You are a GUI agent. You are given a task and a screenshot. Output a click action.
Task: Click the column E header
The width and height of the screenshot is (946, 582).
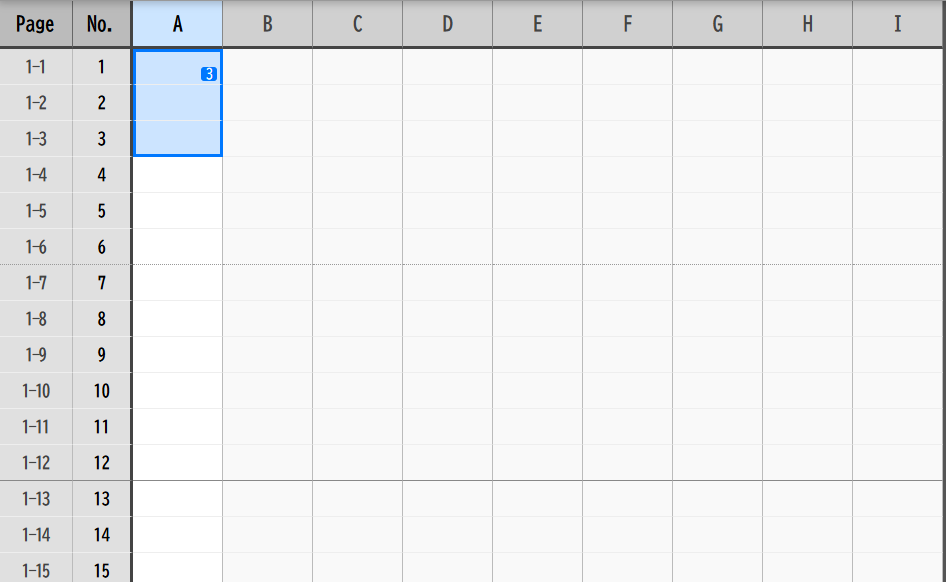[537, 24]
